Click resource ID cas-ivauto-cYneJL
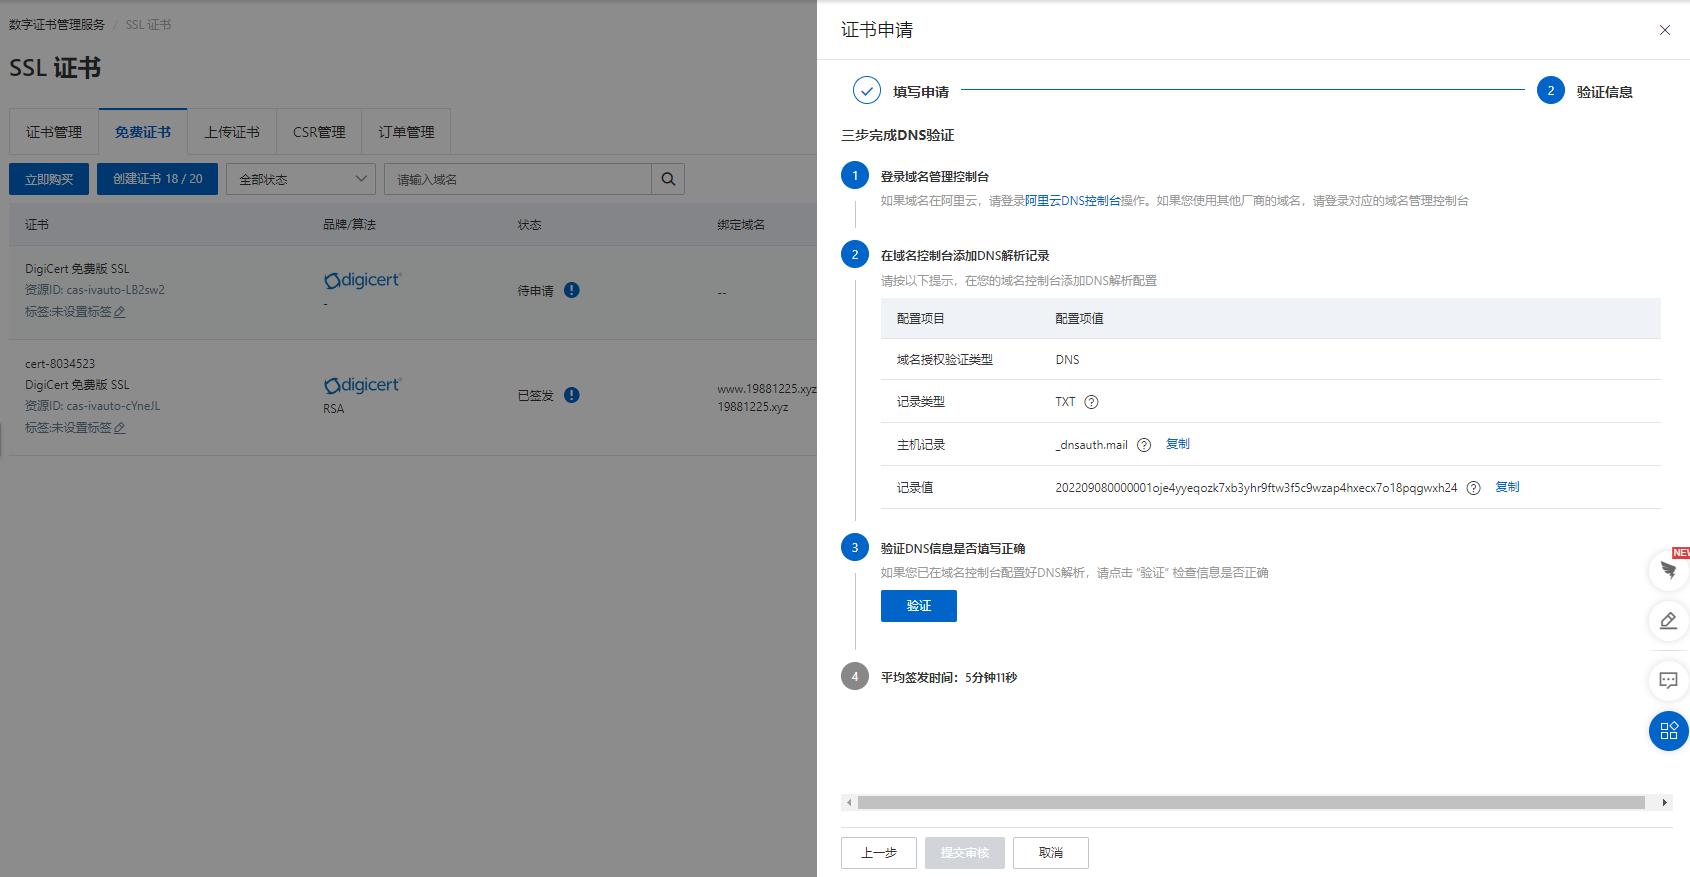The height and width of the screenshot is (877, 1690). [x=92, y=406]
